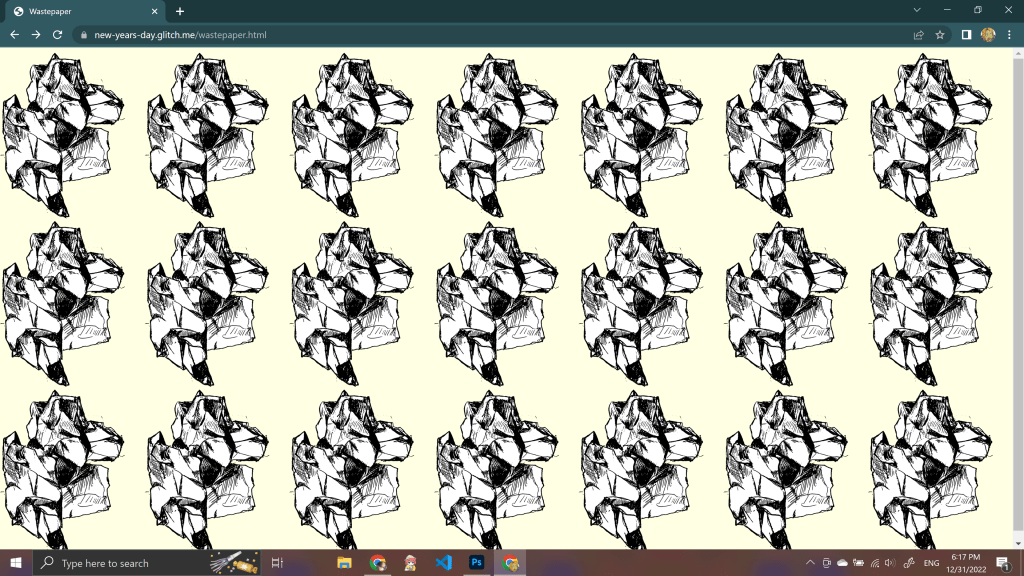1024x576 pixels.
Task: Share this page using the share icon
Action: (x=918, y=34)
